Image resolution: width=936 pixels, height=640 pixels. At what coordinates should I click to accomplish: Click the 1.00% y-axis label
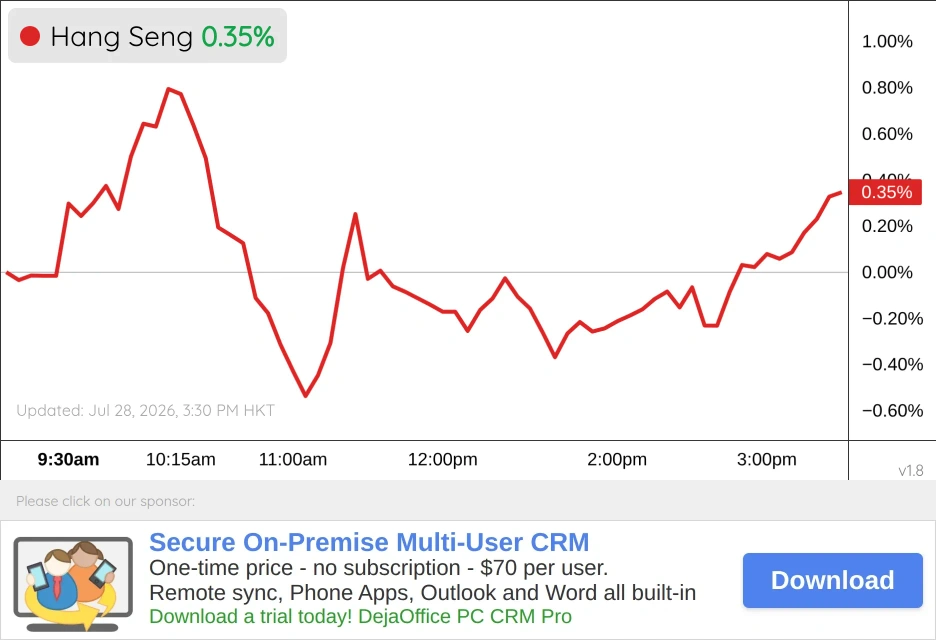[x=887, y=41]
